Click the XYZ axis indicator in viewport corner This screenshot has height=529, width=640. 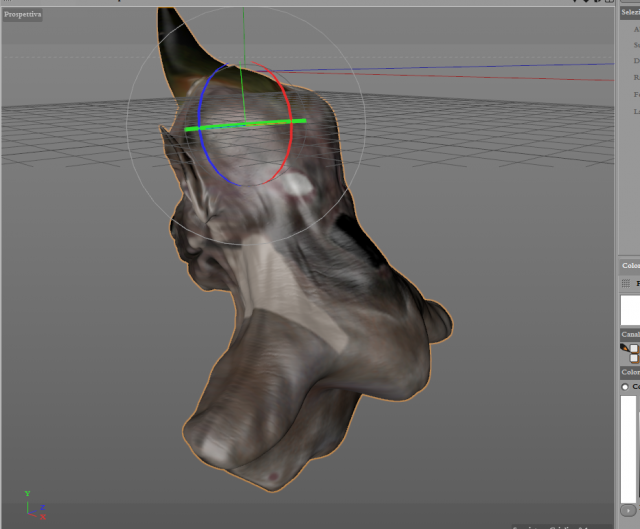35,505
